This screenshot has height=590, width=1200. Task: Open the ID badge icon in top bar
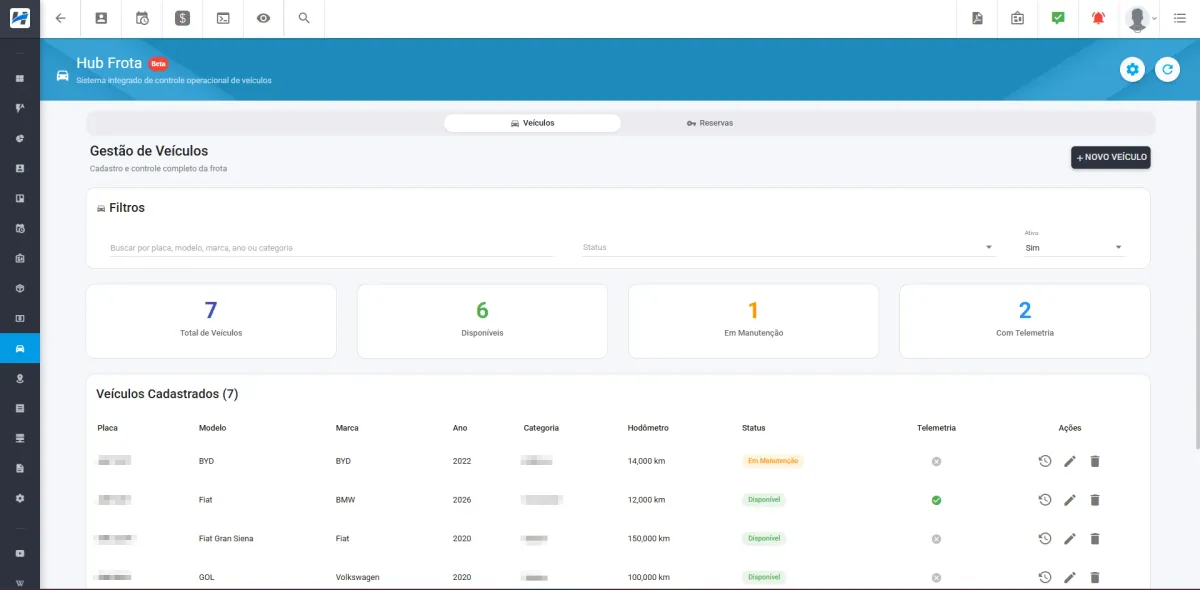(1017, 18)
